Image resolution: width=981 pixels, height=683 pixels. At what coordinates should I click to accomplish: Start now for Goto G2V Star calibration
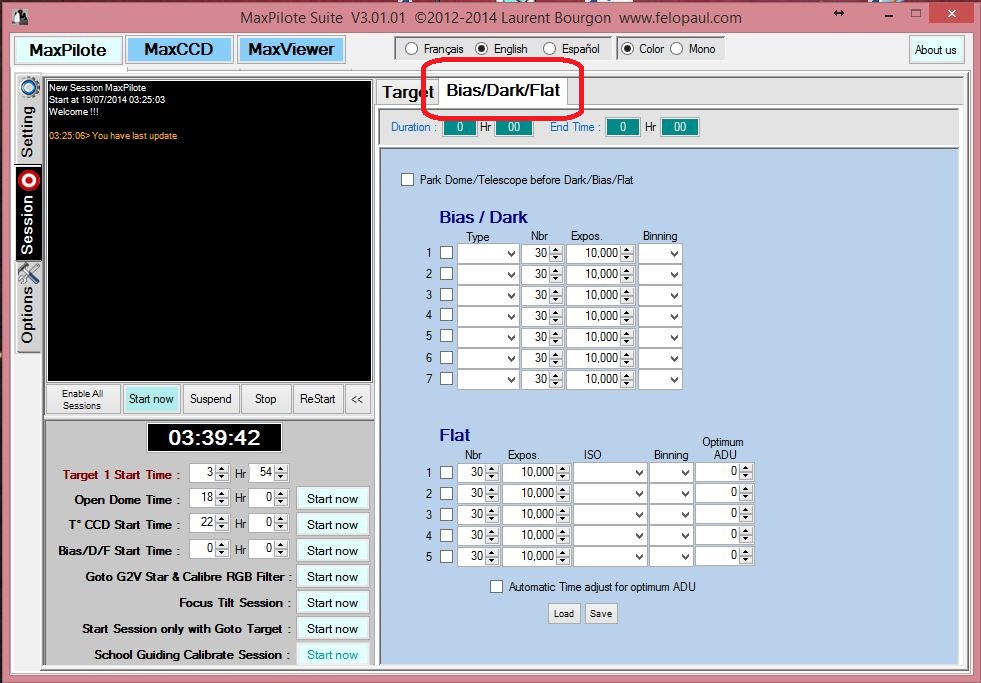point(332,577)
